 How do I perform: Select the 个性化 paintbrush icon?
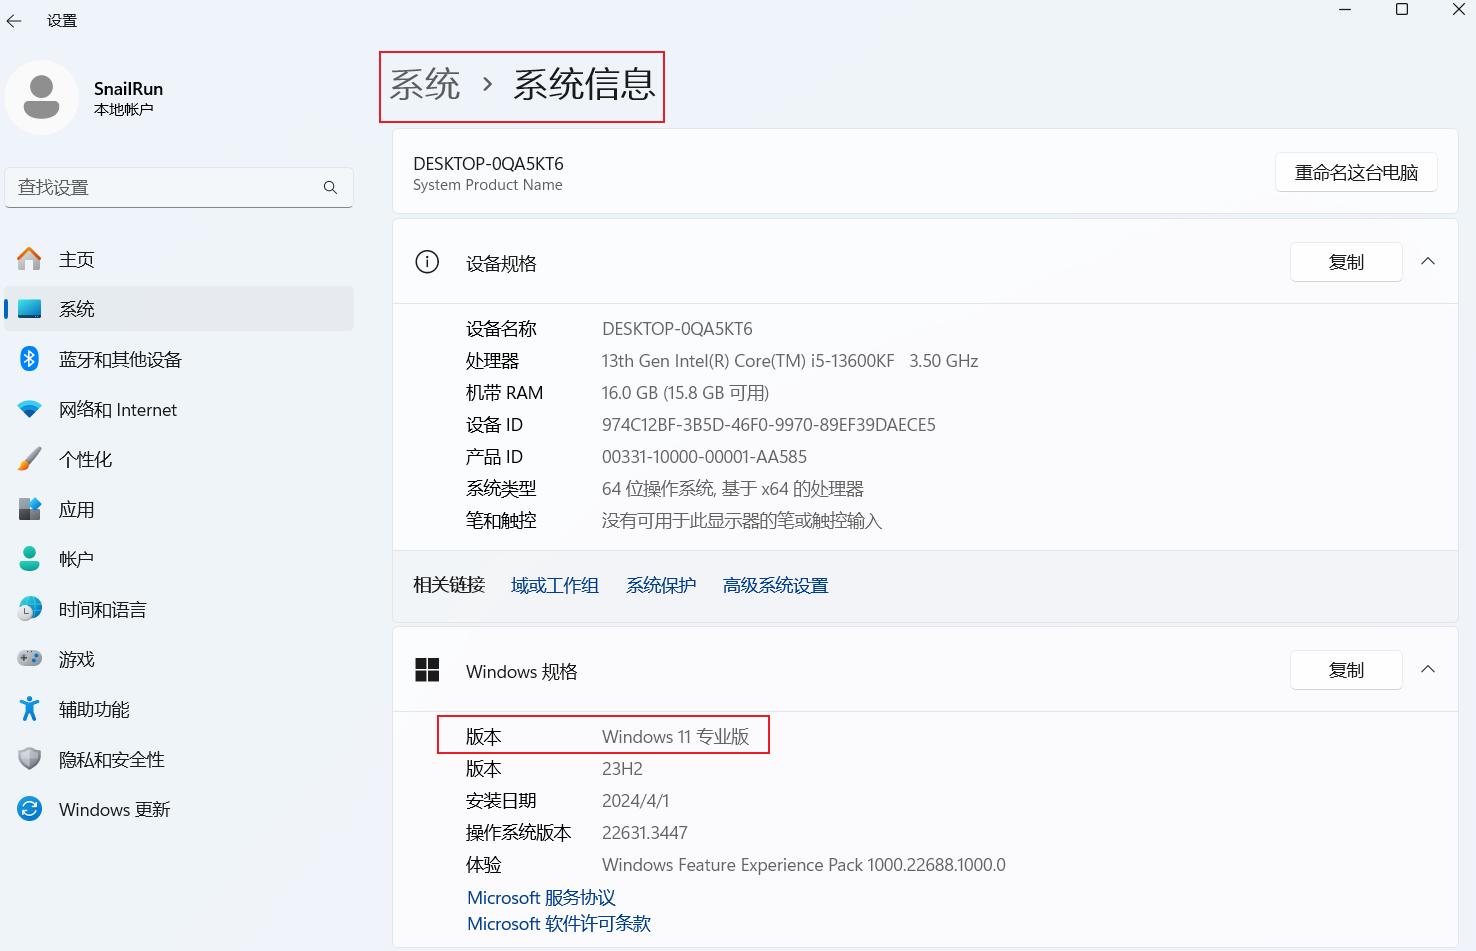coord(30,459)
